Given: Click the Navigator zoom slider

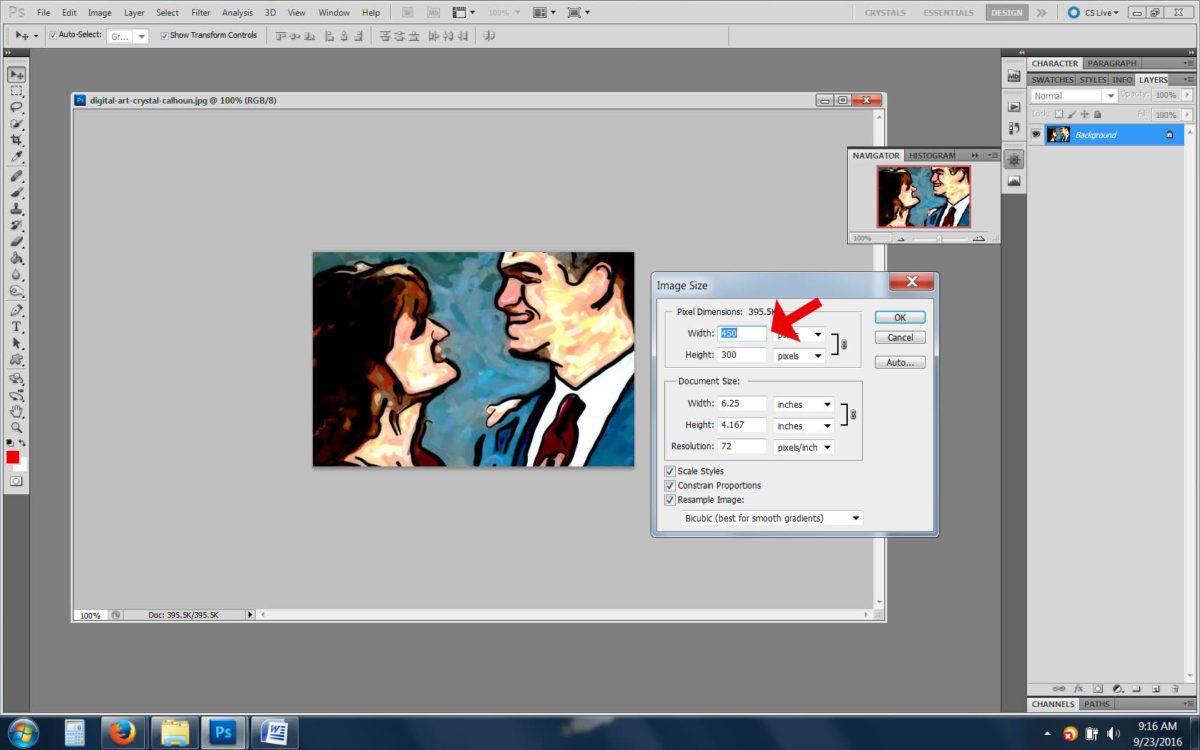Looking at the screenshot, I should 938,239.
